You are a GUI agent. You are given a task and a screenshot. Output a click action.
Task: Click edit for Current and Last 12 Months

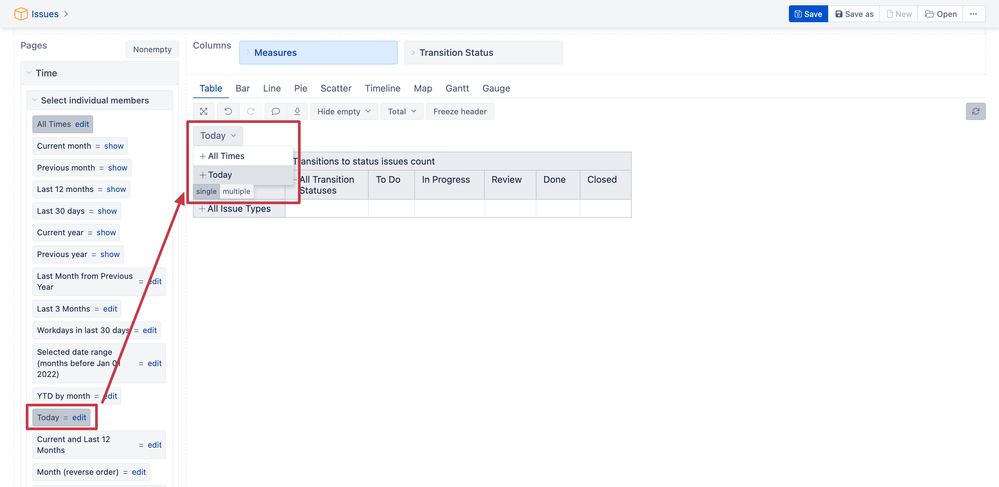click(x=155, y=445)
